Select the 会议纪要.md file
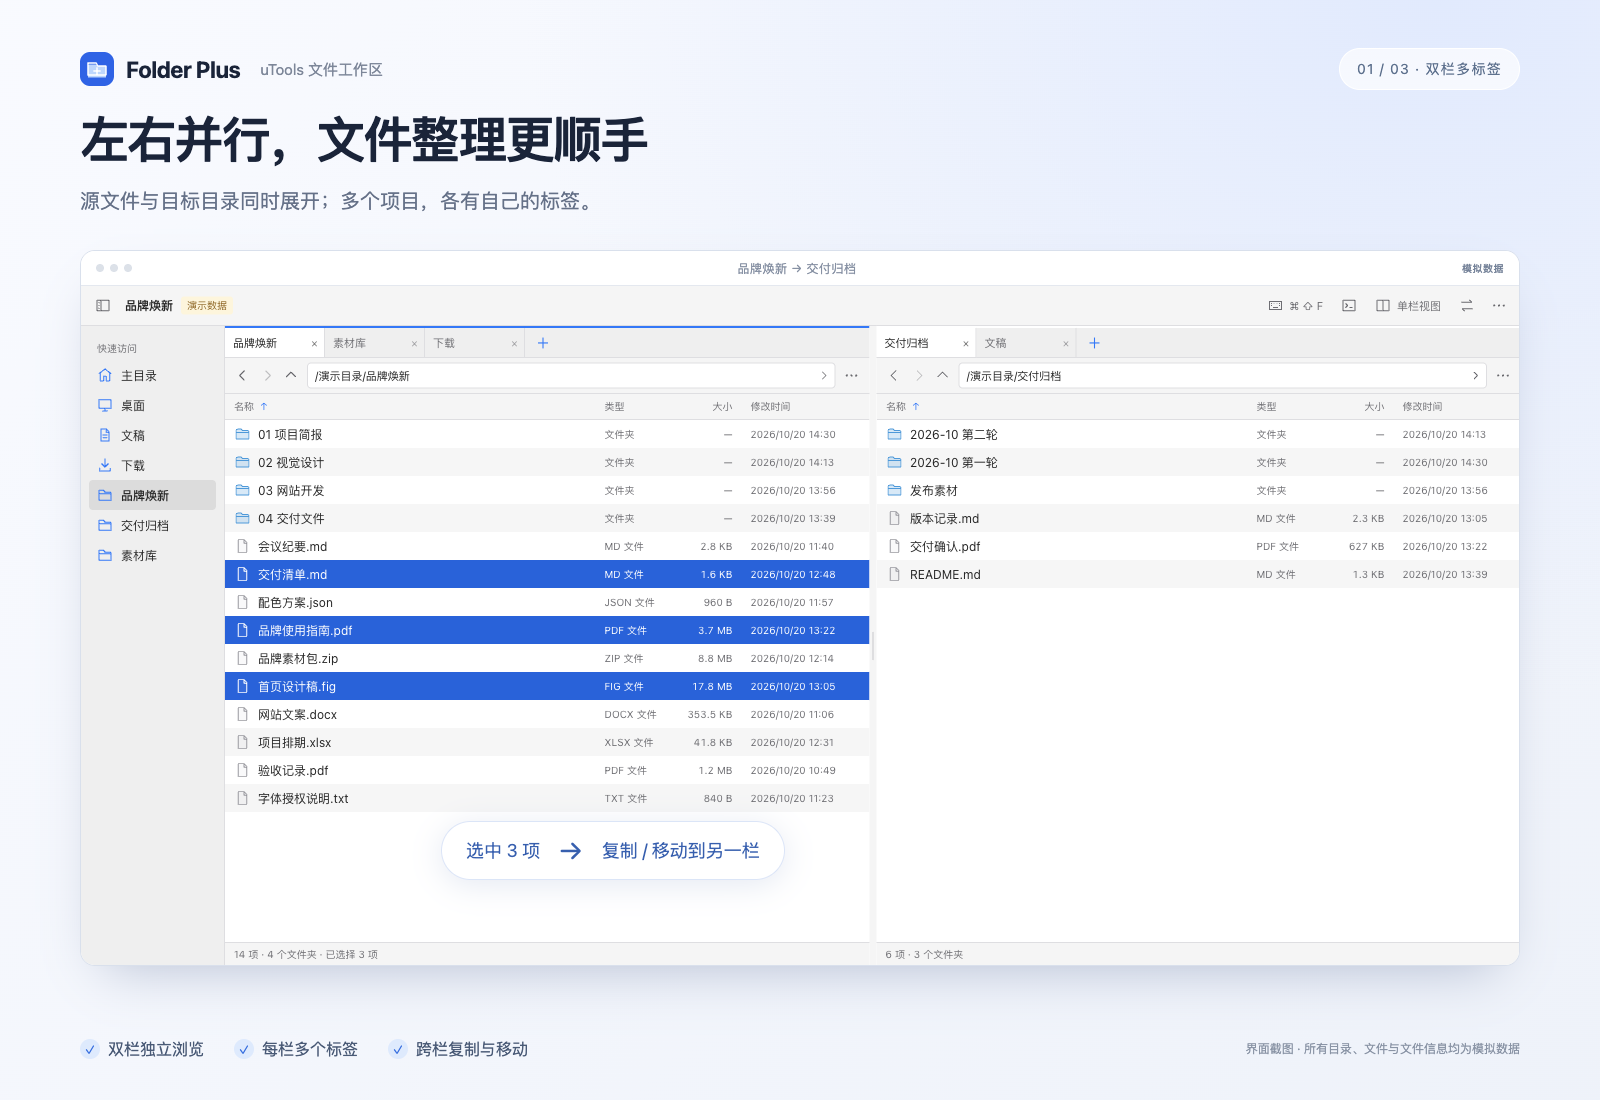This screenshot has height=1100, width=1600. pyautogui.click(x=547, y=547)
